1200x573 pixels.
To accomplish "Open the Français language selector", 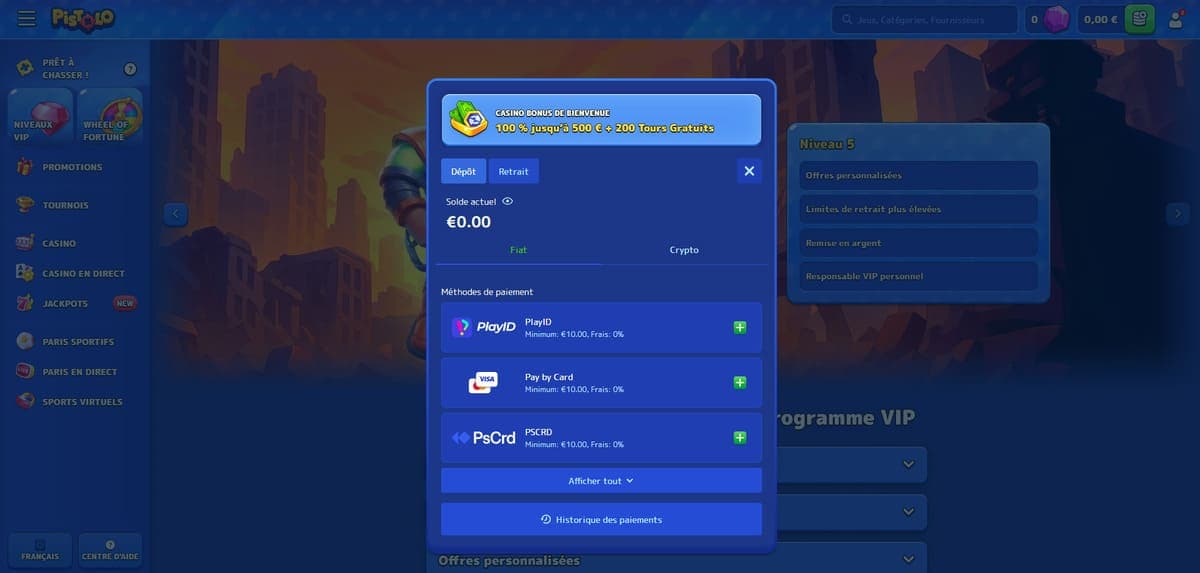I will [40, 550].
